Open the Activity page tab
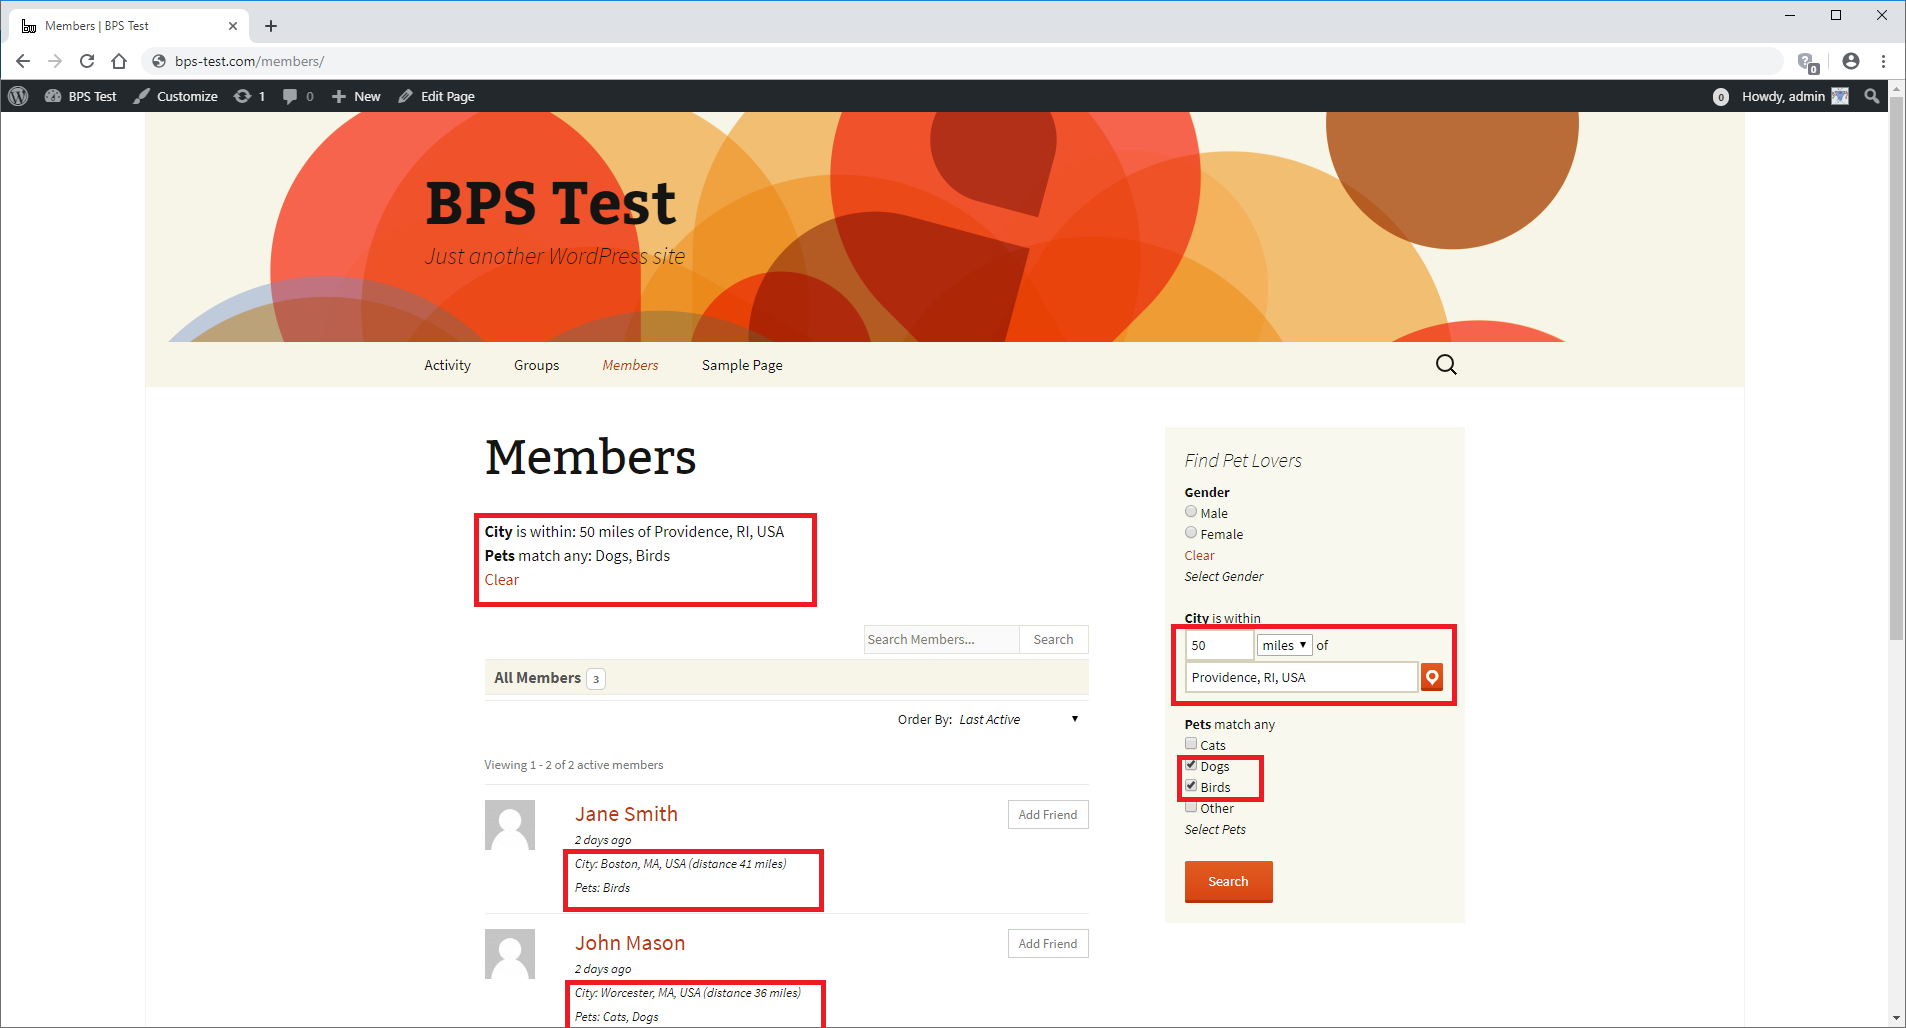This screenshot has height=1028, width=1906. click(447, 365)
